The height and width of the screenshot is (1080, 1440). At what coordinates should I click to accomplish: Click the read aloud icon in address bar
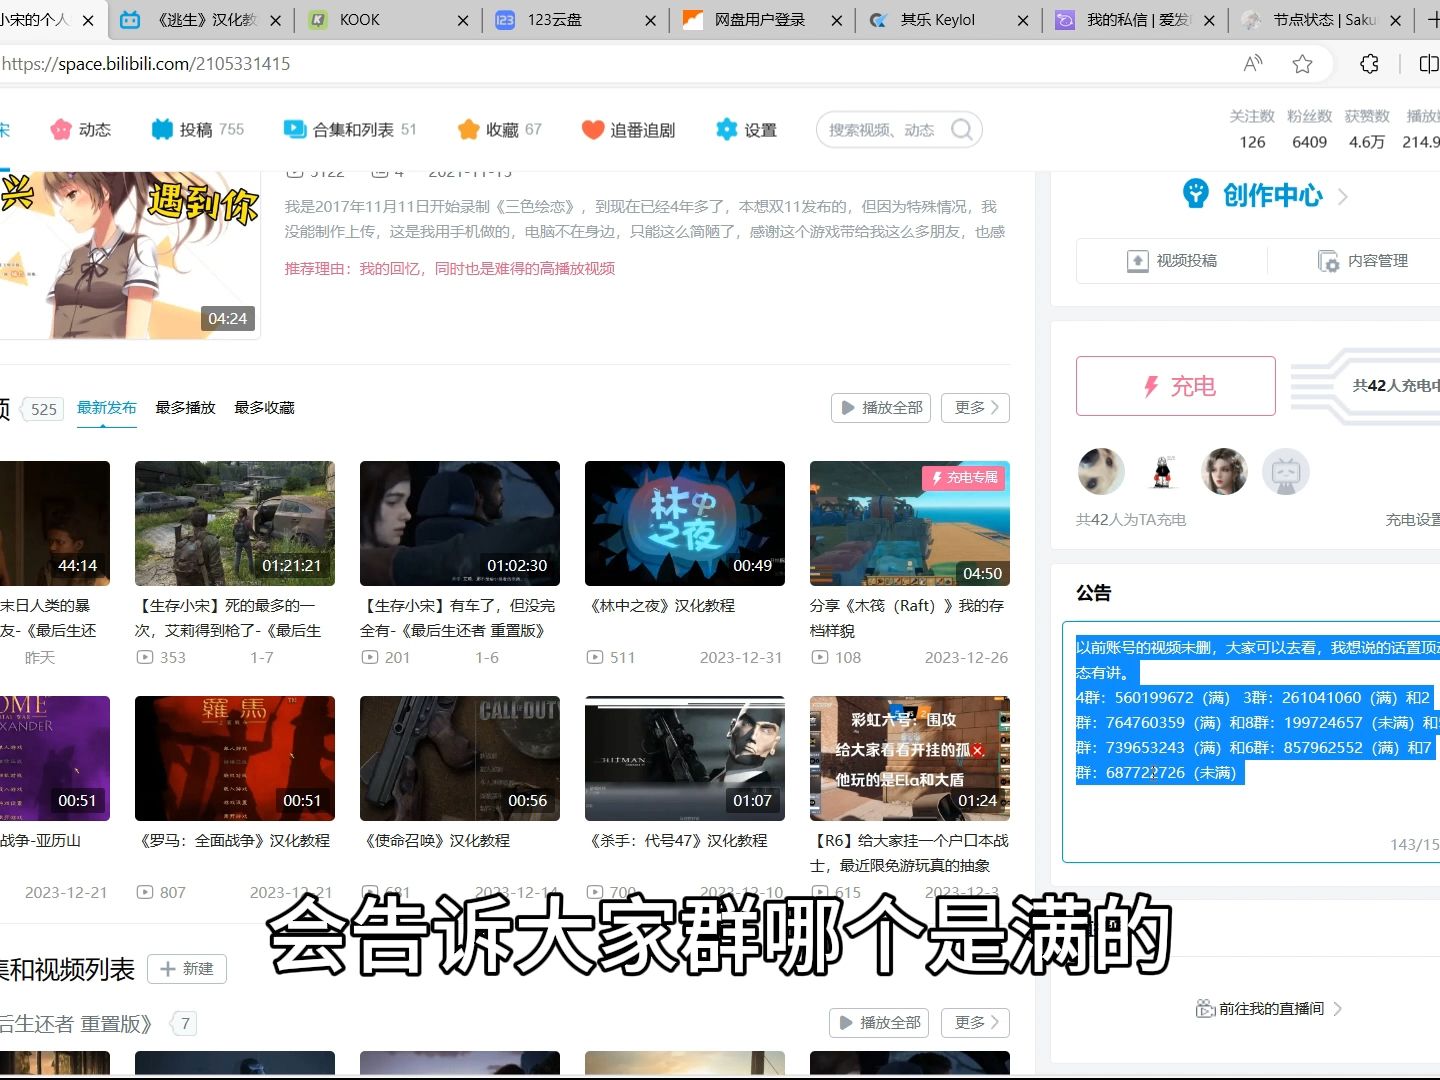pos(1253,64)
